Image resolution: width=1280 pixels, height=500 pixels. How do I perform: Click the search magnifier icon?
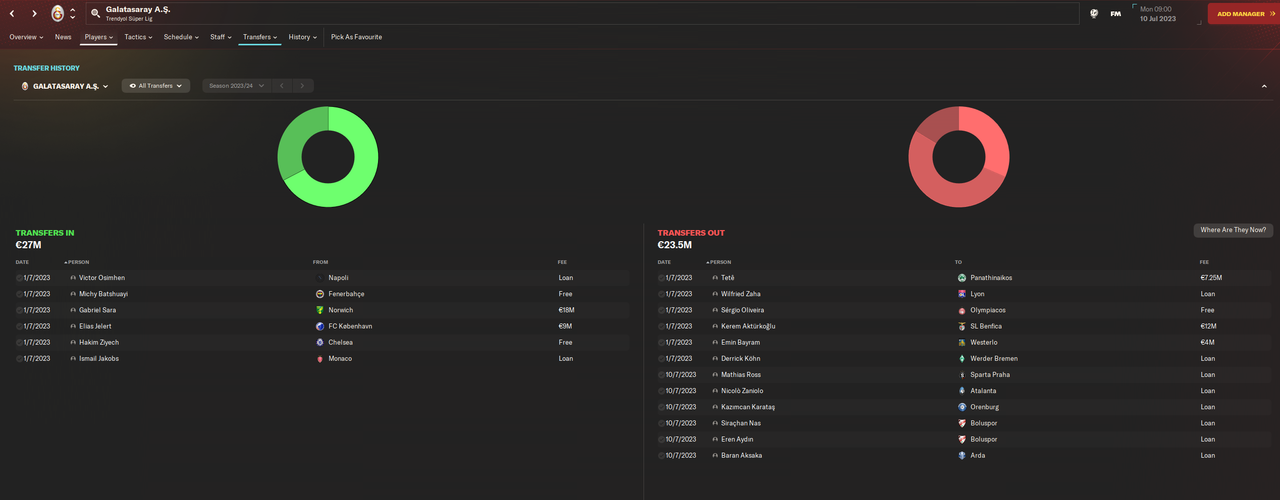[95, 14]
